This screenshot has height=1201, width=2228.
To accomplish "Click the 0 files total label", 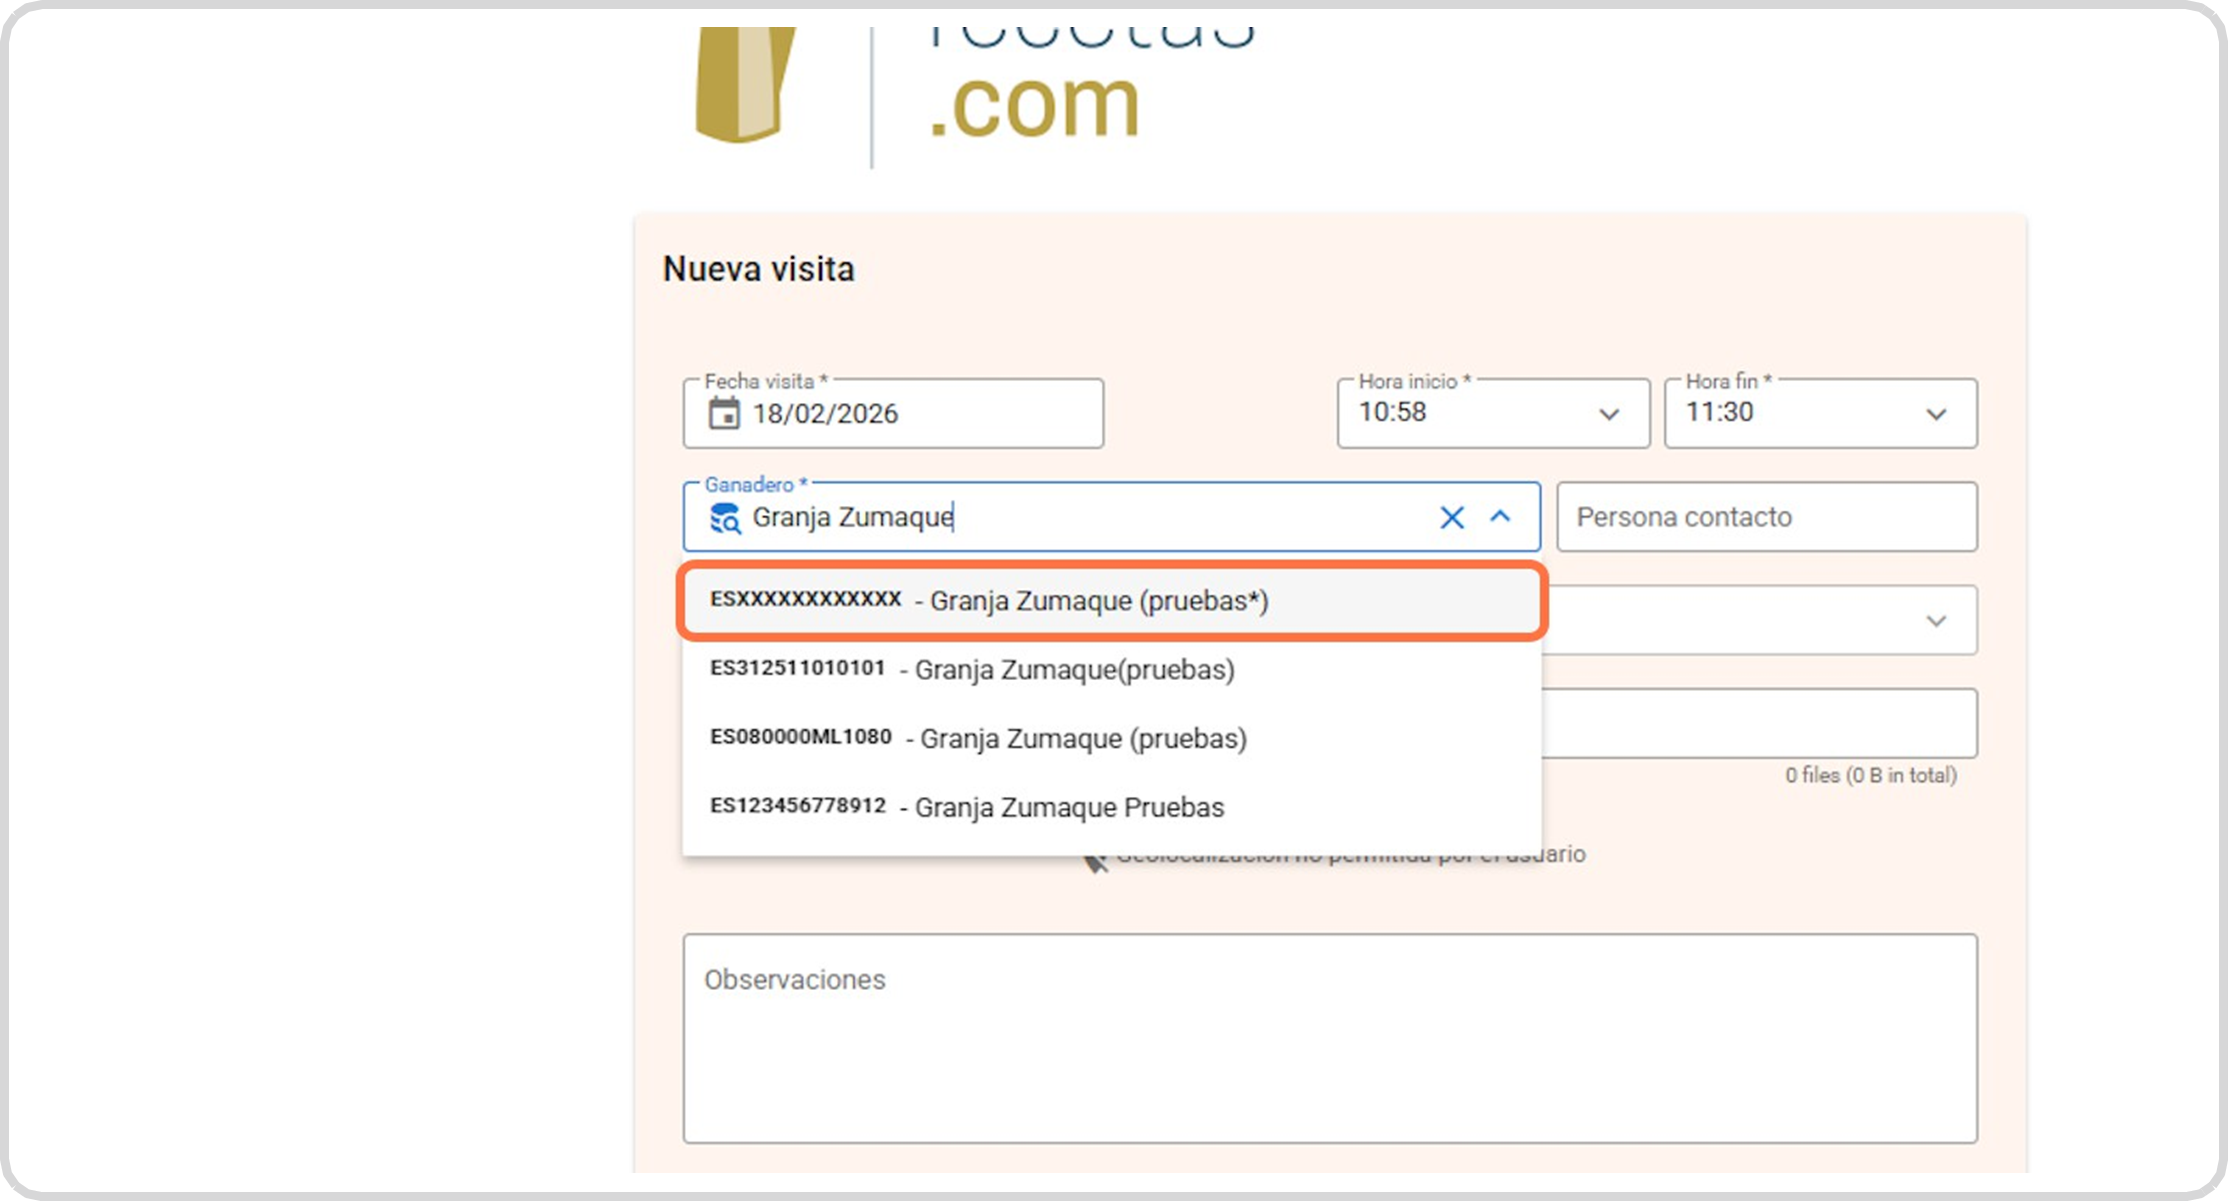I will (x=1870, y=776).
